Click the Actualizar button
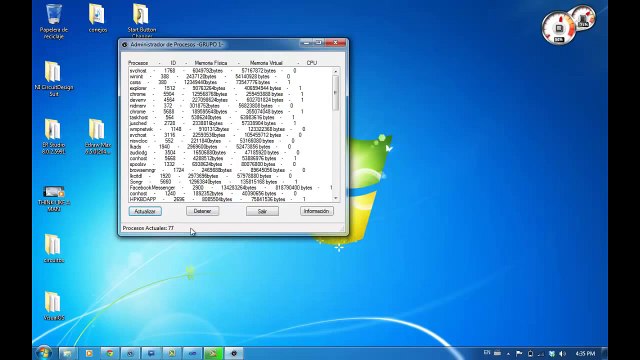The width and height of the screenshot is (640, 360). point(145,211)
